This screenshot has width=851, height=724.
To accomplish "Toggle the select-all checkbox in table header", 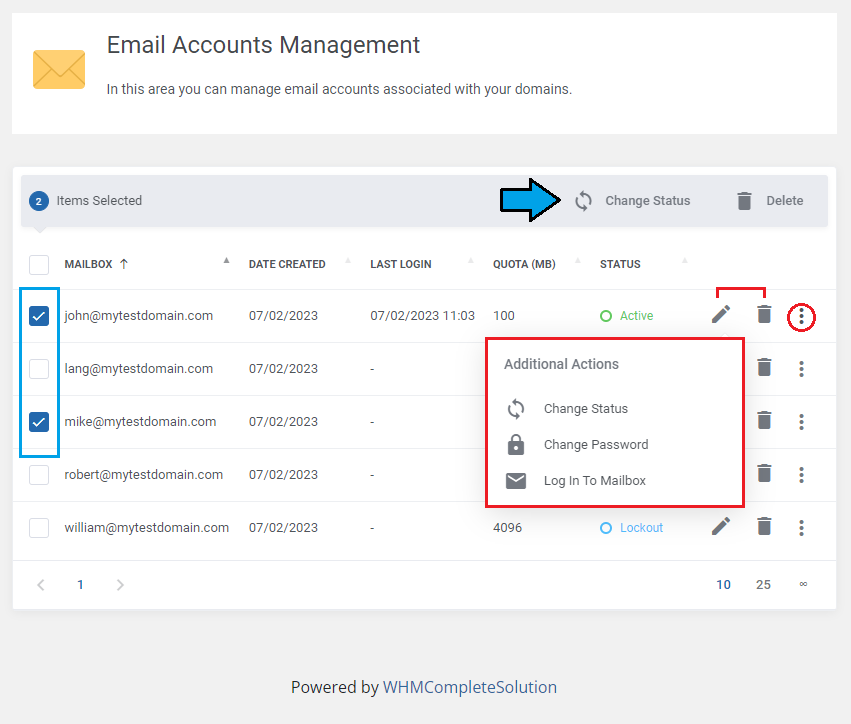I will point(39,265).
